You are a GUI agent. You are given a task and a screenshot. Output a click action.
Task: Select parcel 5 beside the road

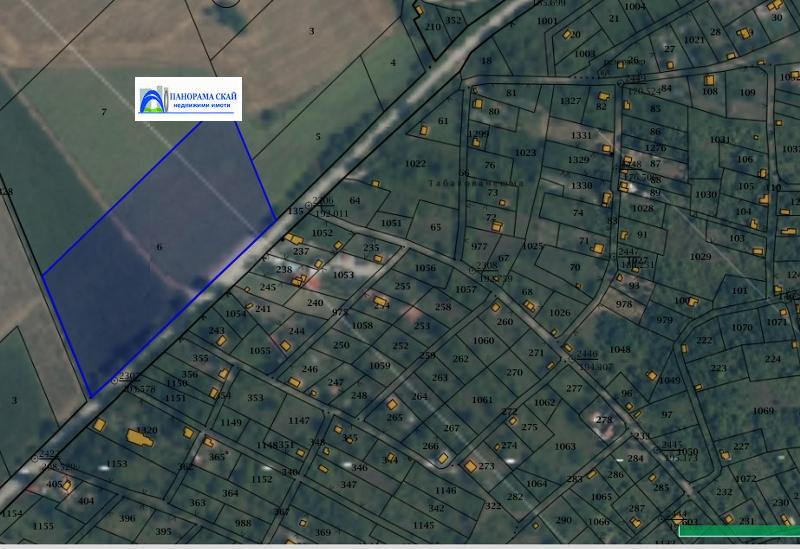tap(318, 137)
